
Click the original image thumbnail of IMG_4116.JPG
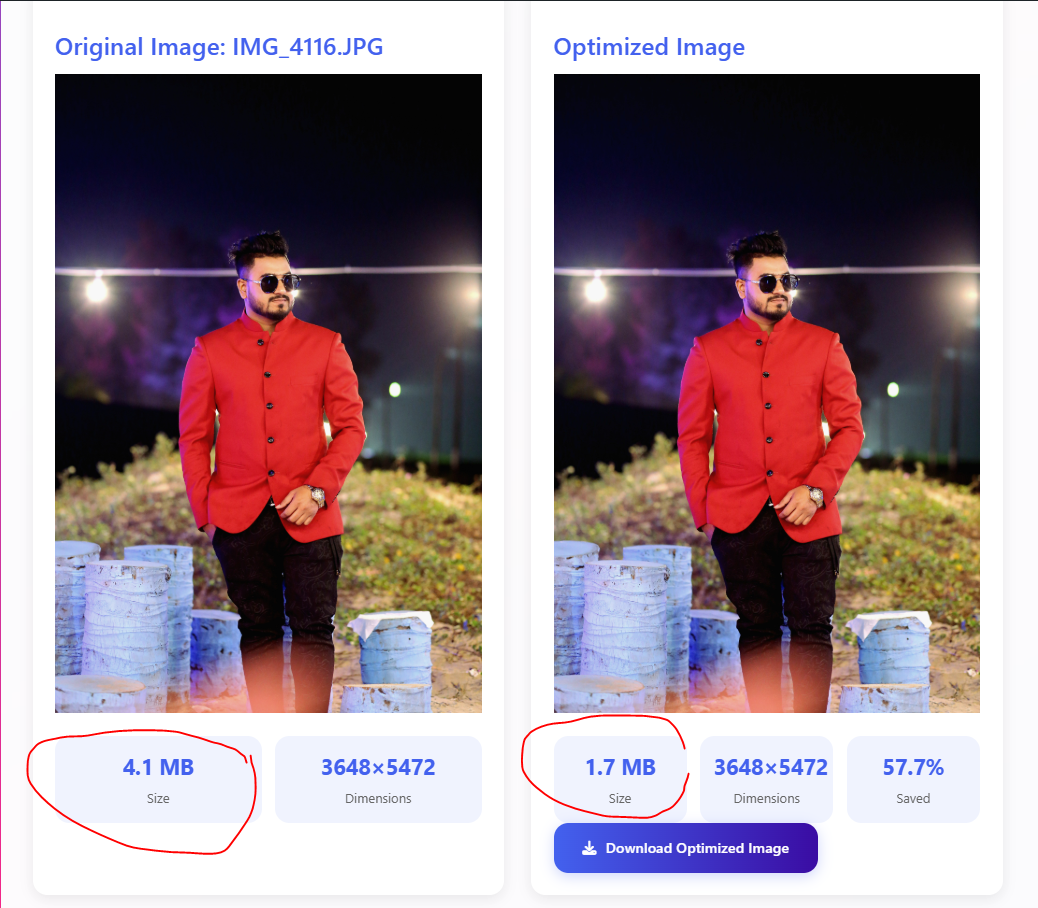[x=268, y=393]
